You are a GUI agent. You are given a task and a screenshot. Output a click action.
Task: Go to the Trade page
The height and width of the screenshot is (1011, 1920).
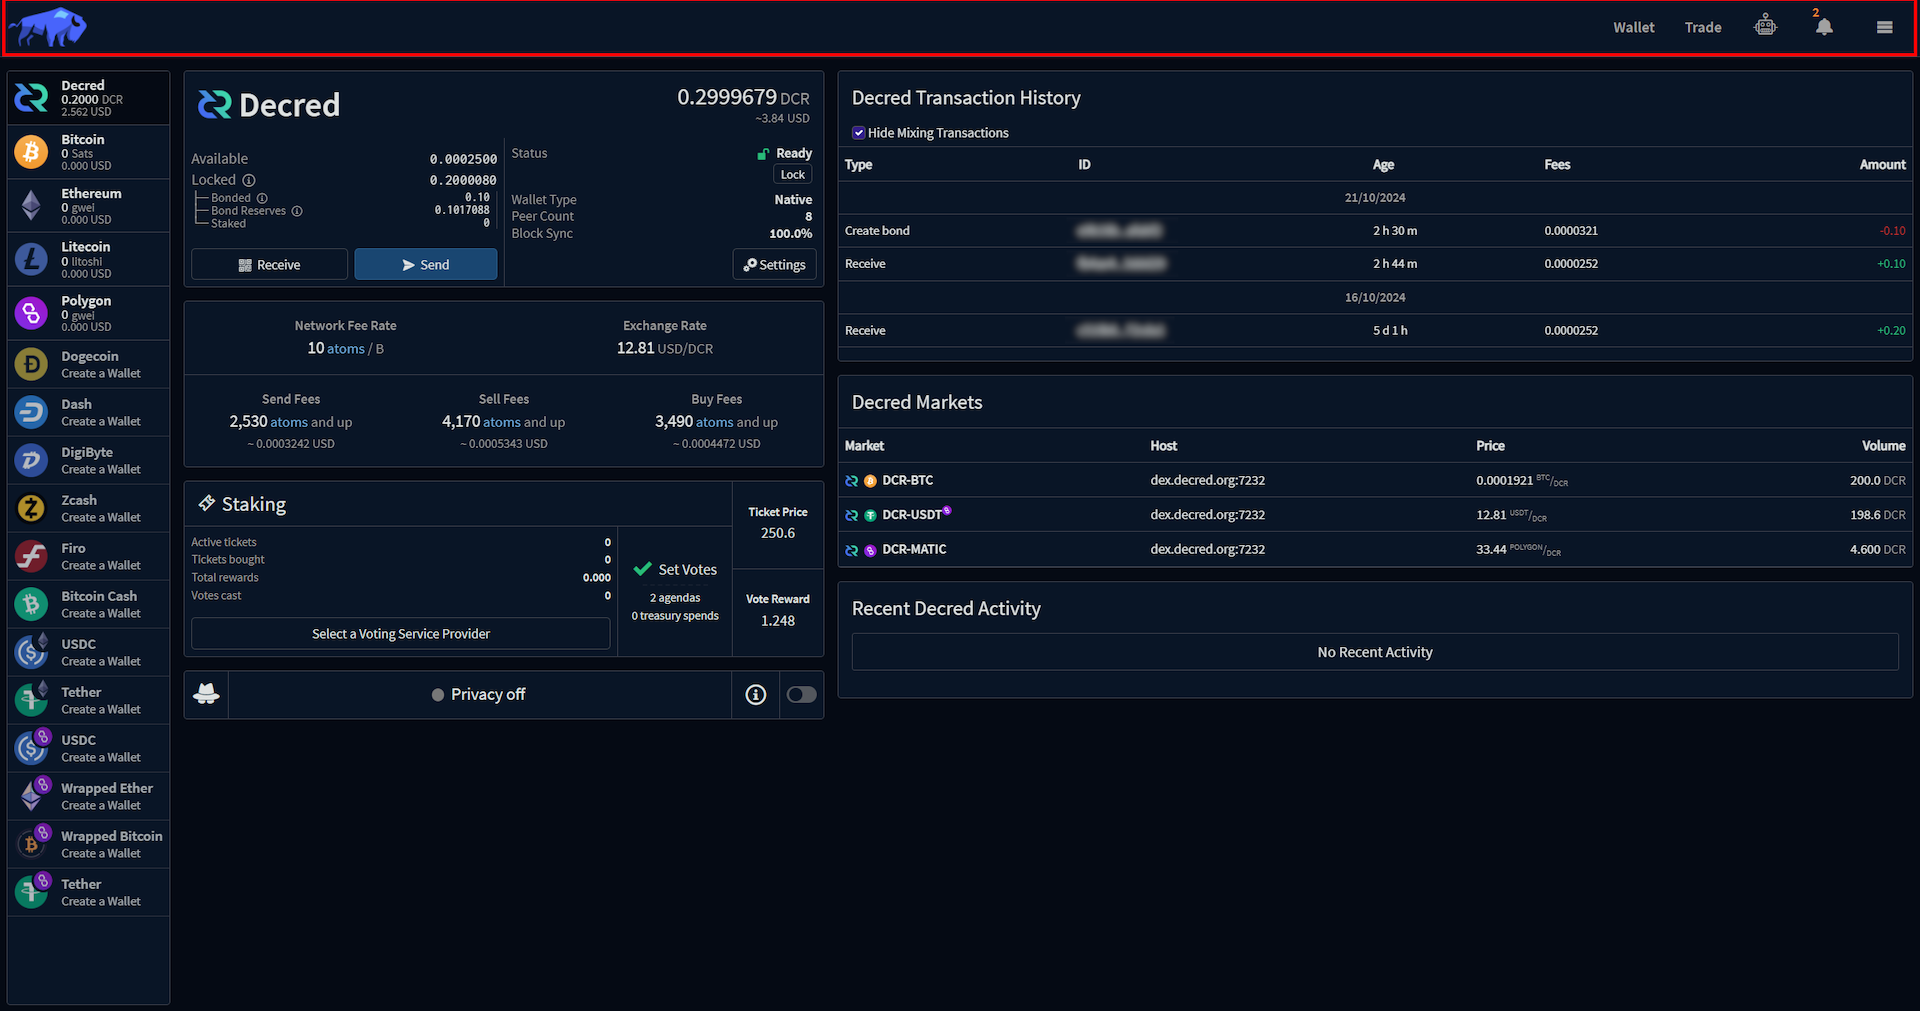[1702, 28]
